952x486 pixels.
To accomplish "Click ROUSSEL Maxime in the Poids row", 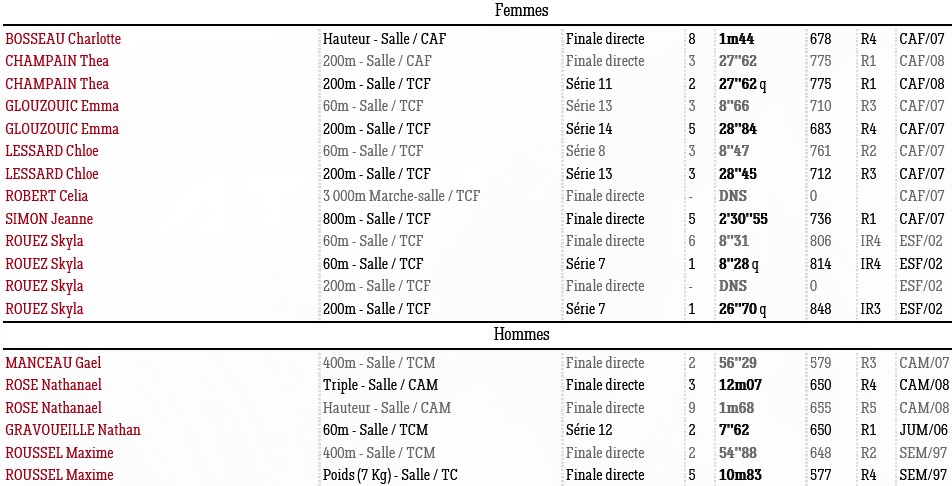I will coord(59,475).
